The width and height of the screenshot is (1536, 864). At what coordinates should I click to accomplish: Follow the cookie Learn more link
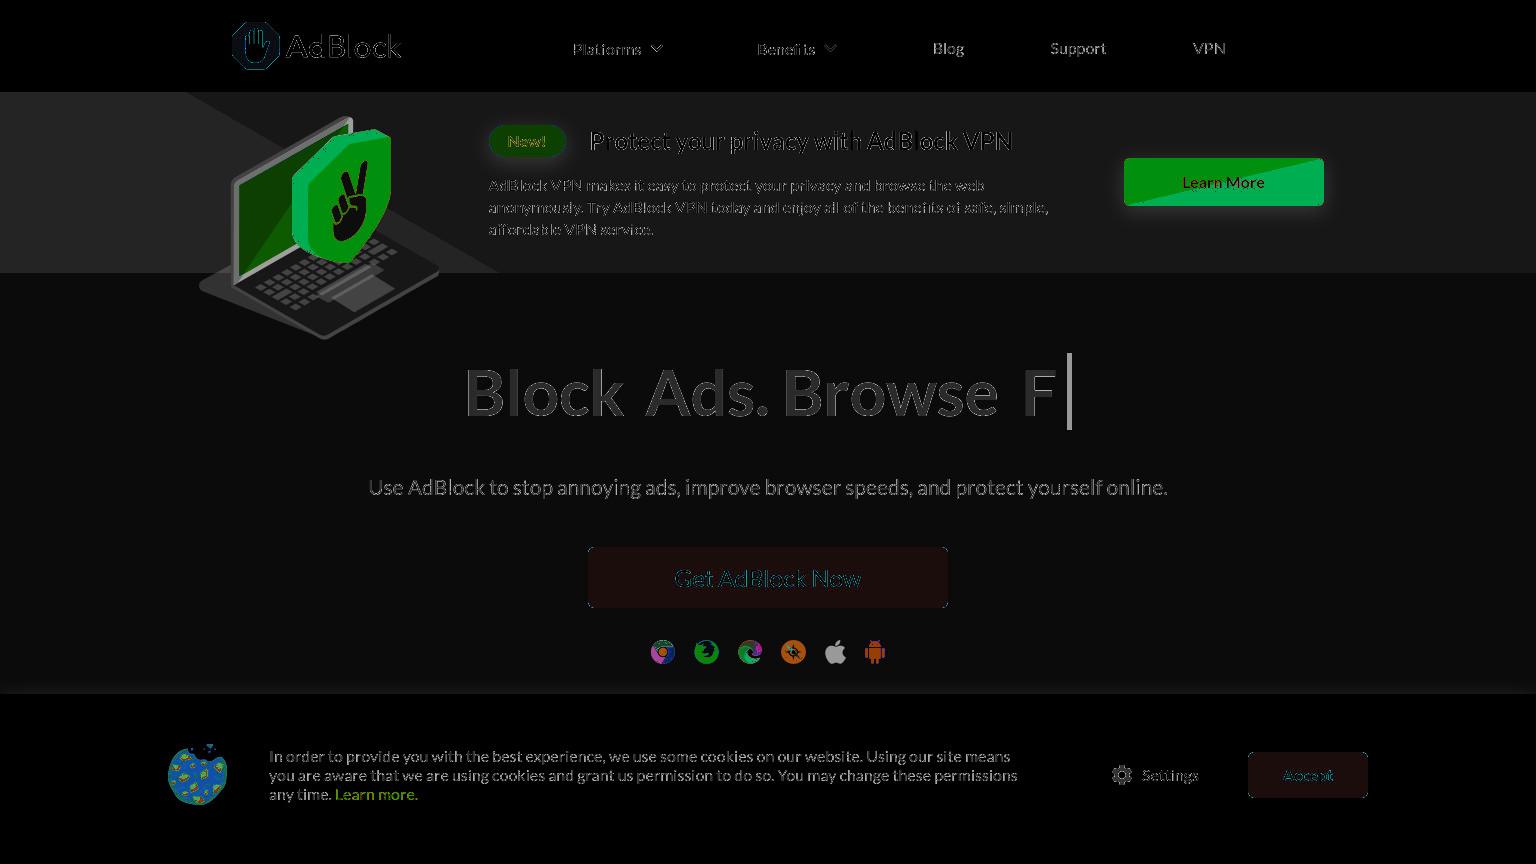click(x=376, y=795)
